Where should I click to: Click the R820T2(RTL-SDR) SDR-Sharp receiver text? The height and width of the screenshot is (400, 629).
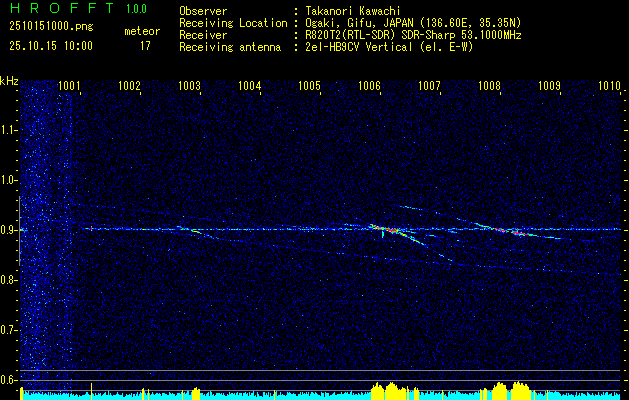413,35
